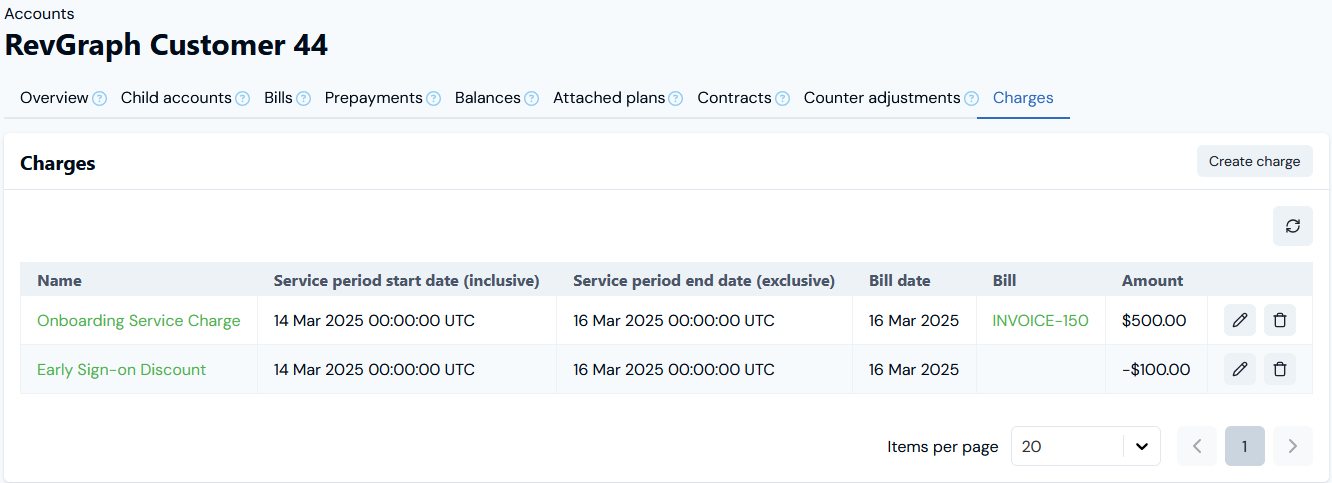Open the Attached plans tab
The width and height of the screenshot is (1332, 483).
click(x=609, y=98)
